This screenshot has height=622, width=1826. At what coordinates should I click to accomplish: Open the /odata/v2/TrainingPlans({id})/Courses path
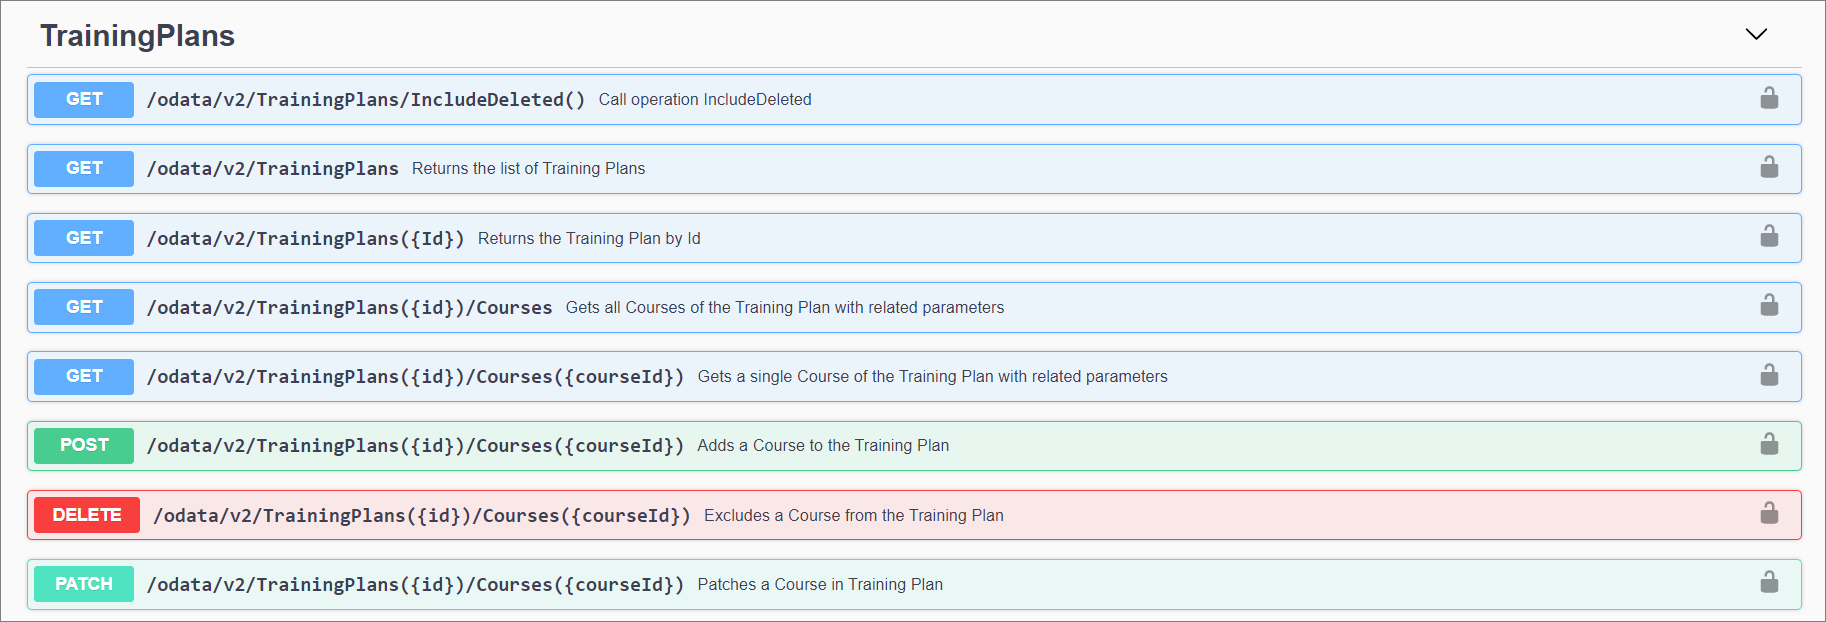coord(349,308)
